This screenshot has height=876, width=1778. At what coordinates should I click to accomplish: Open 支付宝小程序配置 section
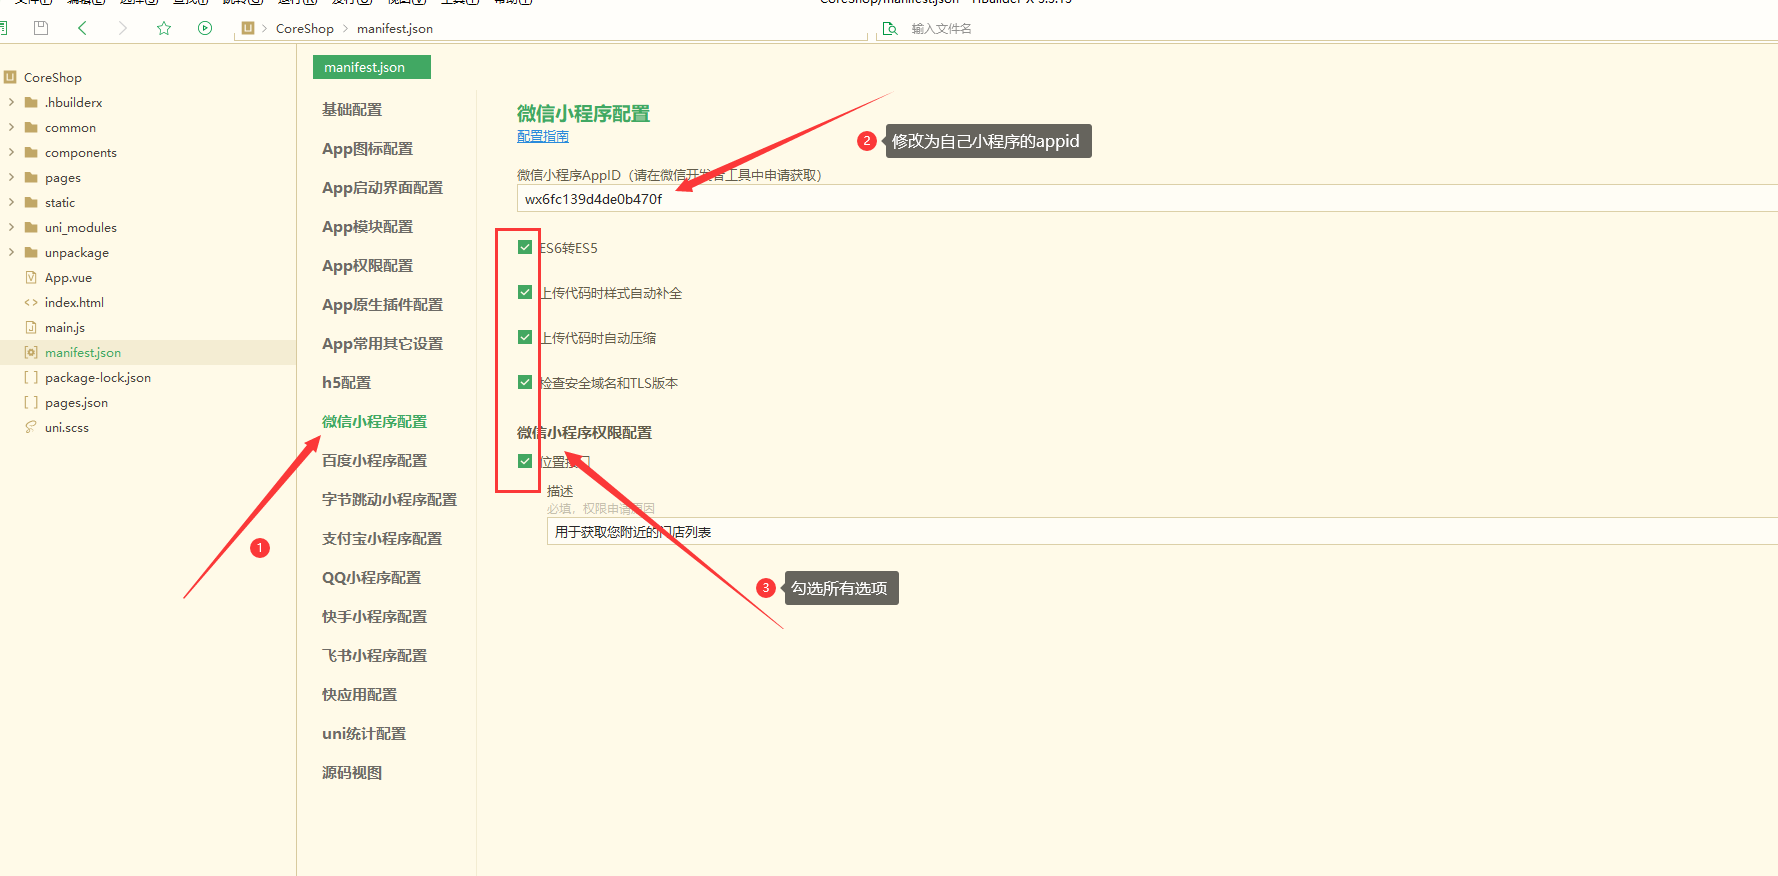point(382,539)
